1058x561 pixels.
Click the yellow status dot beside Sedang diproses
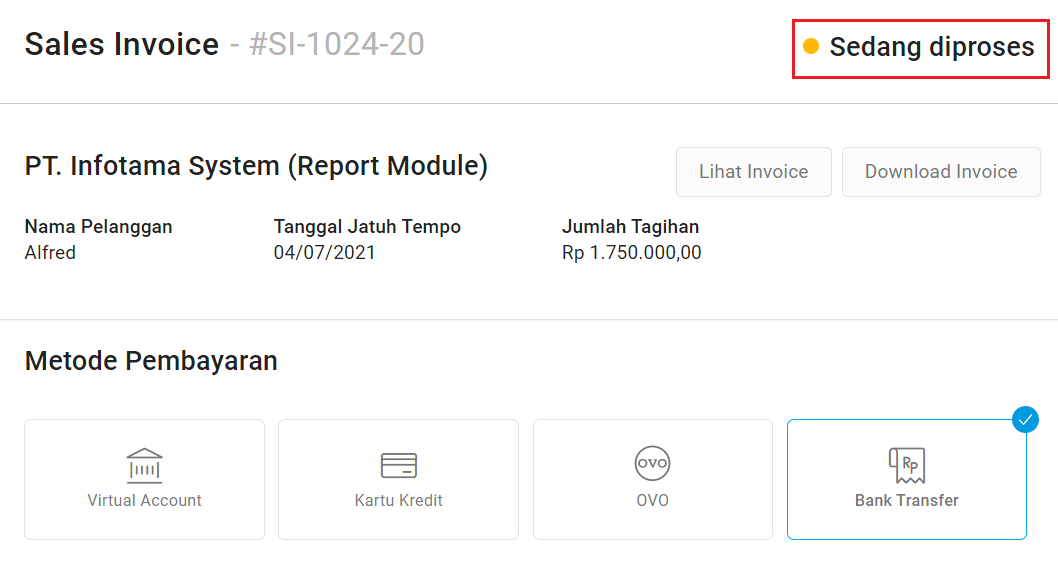(x=811, y=46)
